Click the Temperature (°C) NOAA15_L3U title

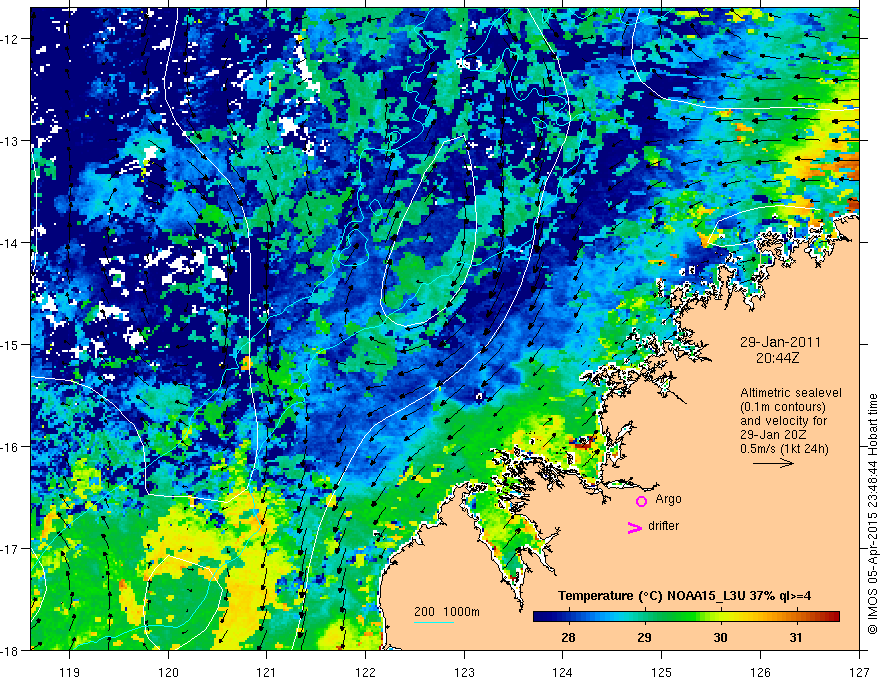pos(684,596)
